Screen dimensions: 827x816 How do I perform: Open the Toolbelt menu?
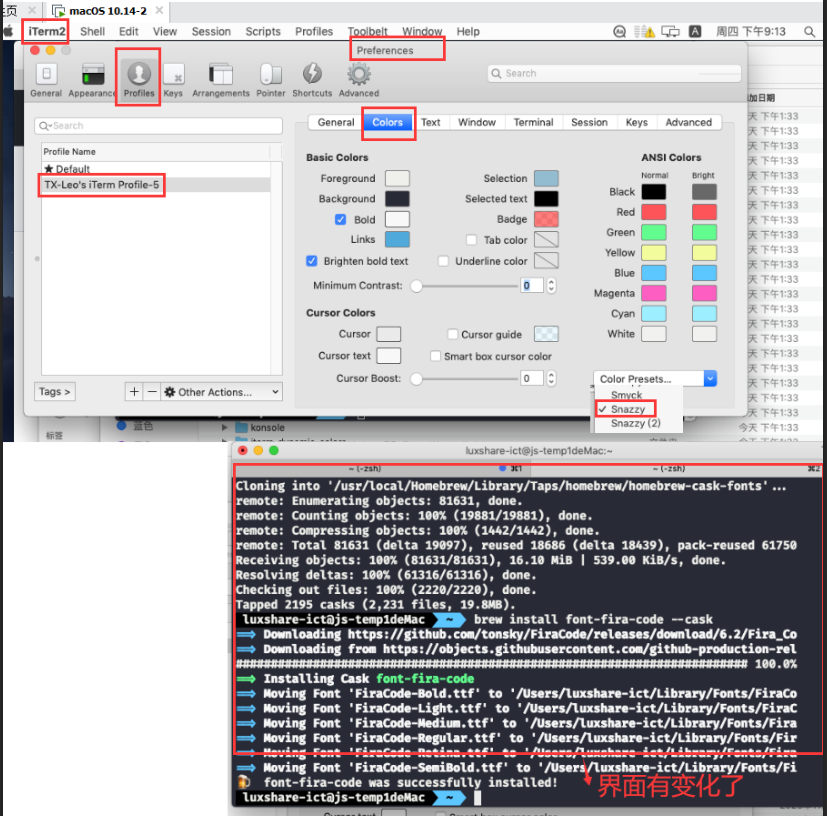point(368,32)
